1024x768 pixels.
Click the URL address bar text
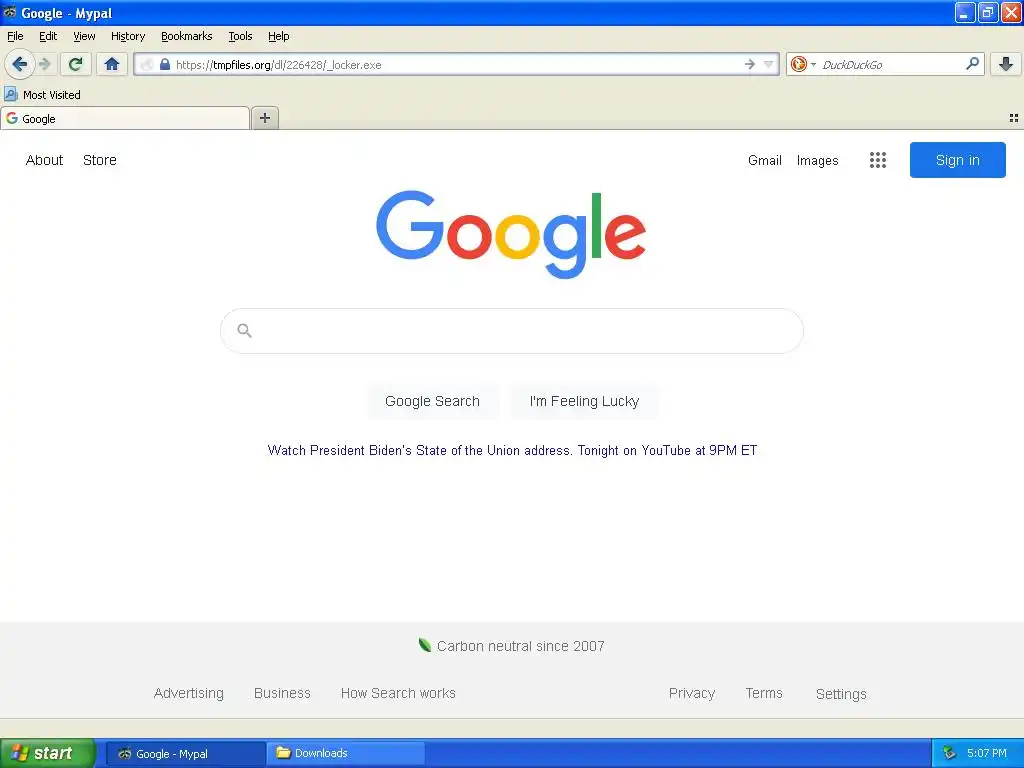pos(279,65)
